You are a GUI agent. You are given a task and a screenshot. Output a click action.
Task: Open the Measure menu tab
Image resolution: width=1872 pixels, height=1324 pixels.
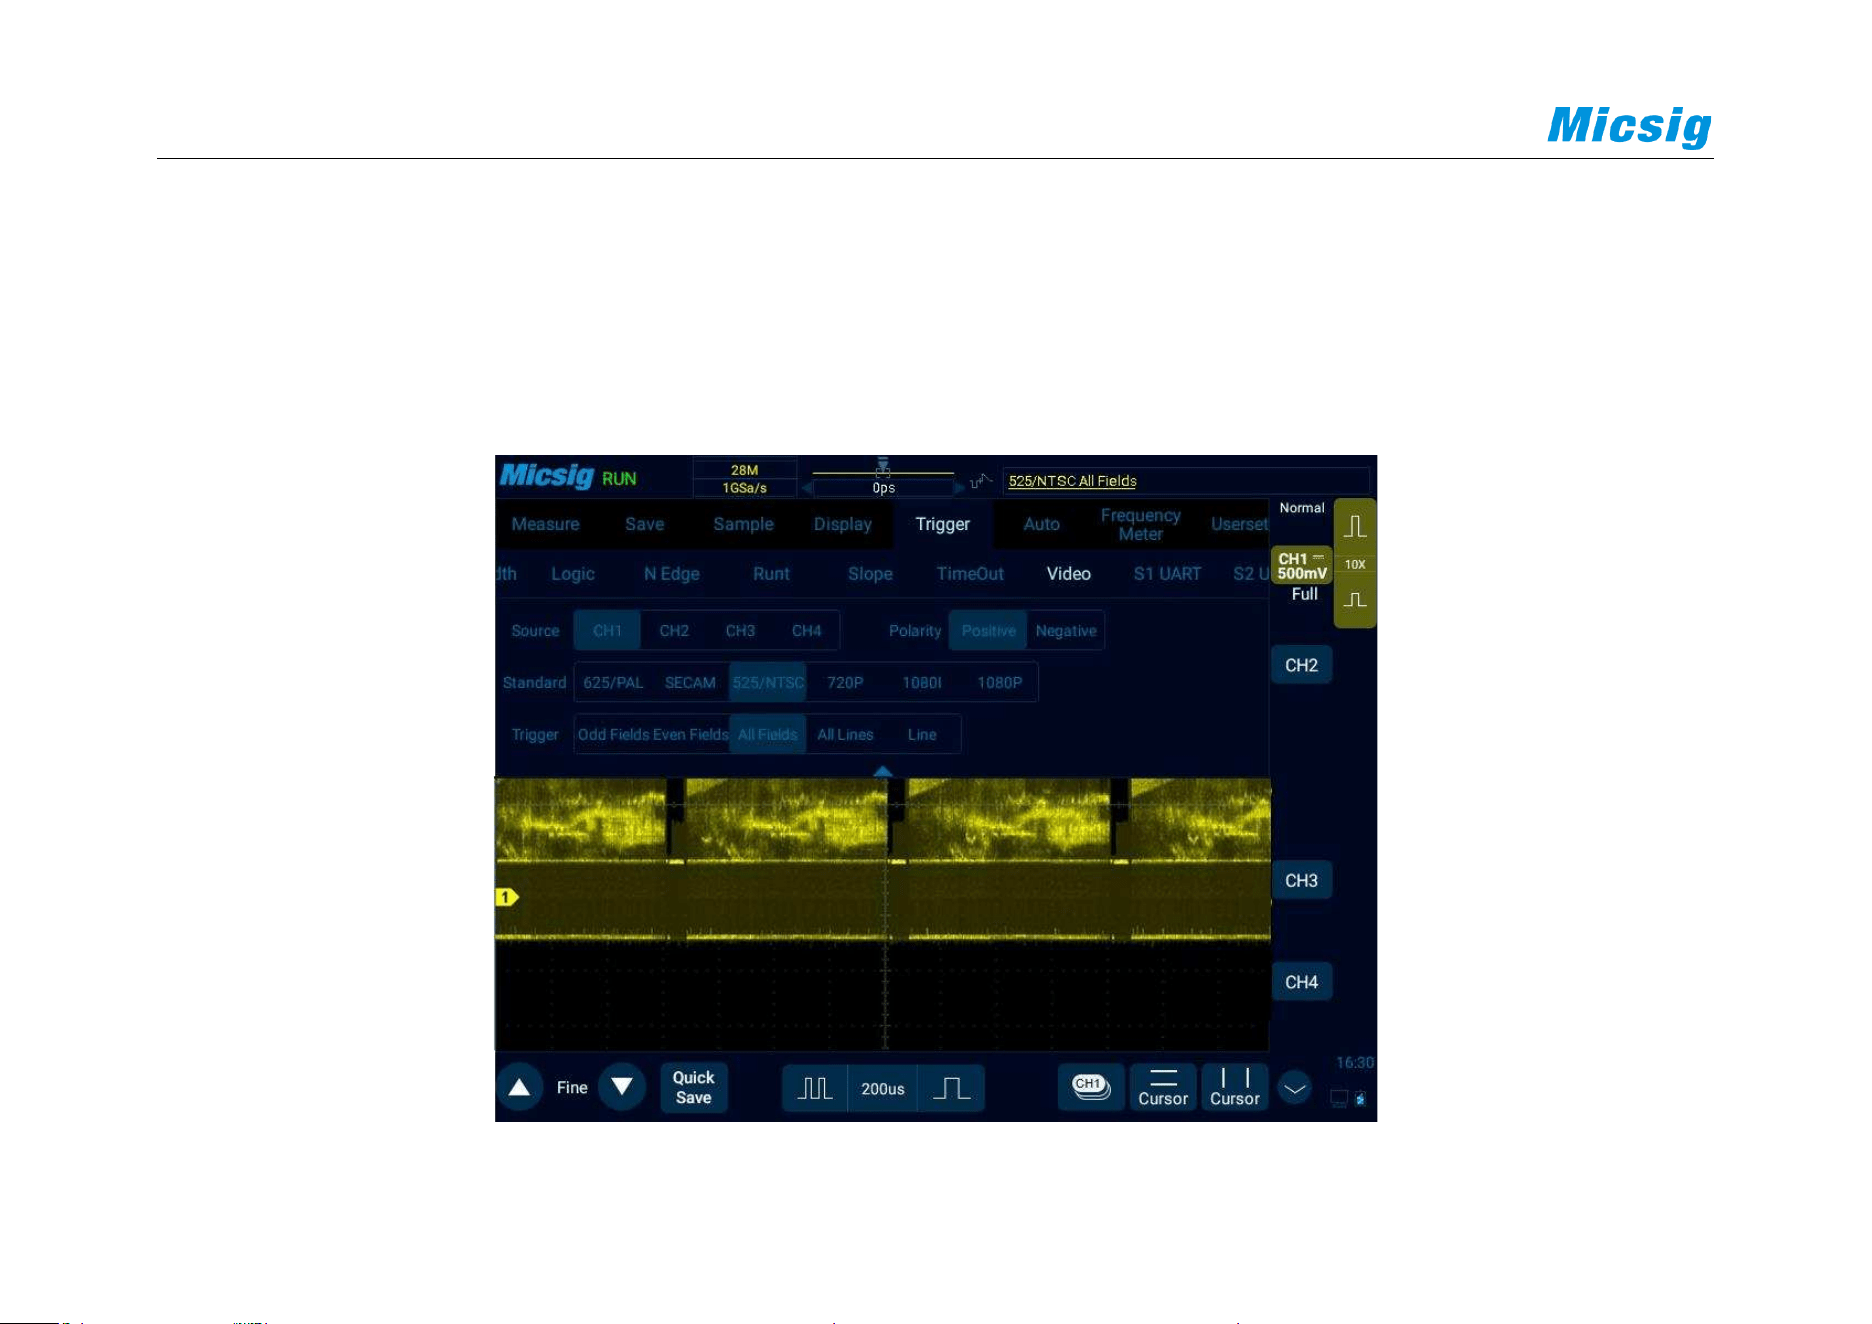(x=545, y=524)
